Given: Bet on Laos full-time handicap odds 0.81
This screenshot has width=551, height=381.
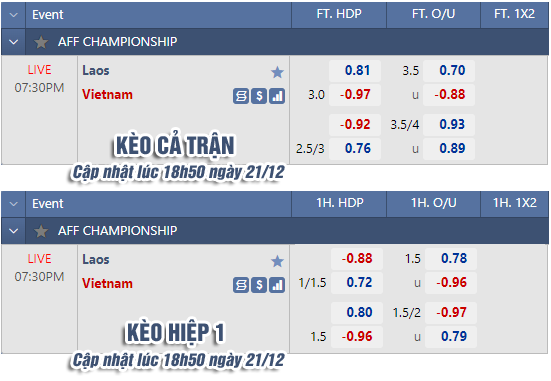Looking at the screenshot, I should 355,71.
